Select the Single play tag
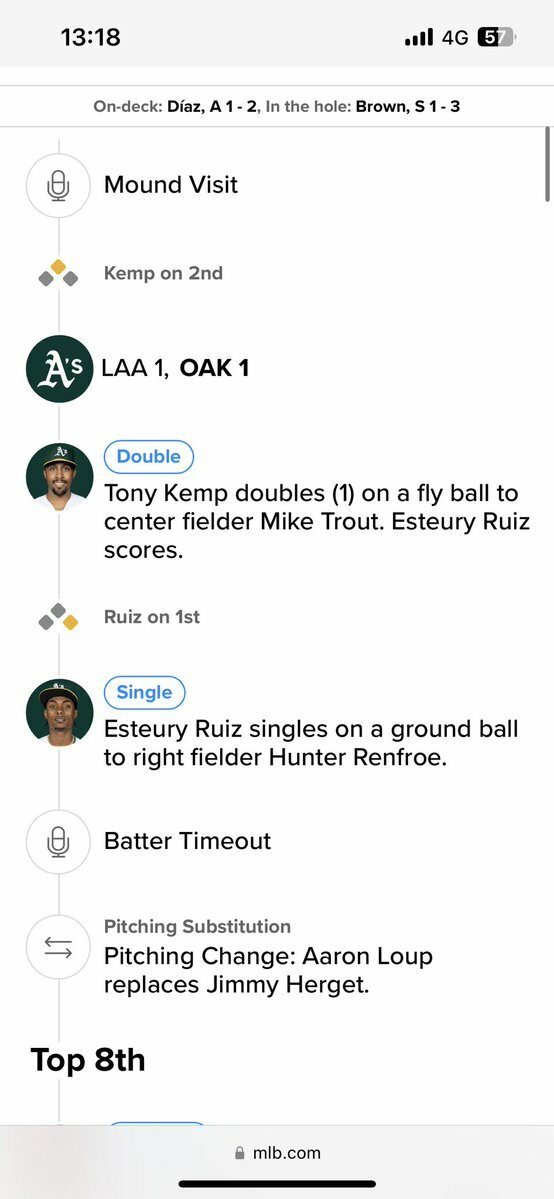554x1199 pixels. [145, 692]
